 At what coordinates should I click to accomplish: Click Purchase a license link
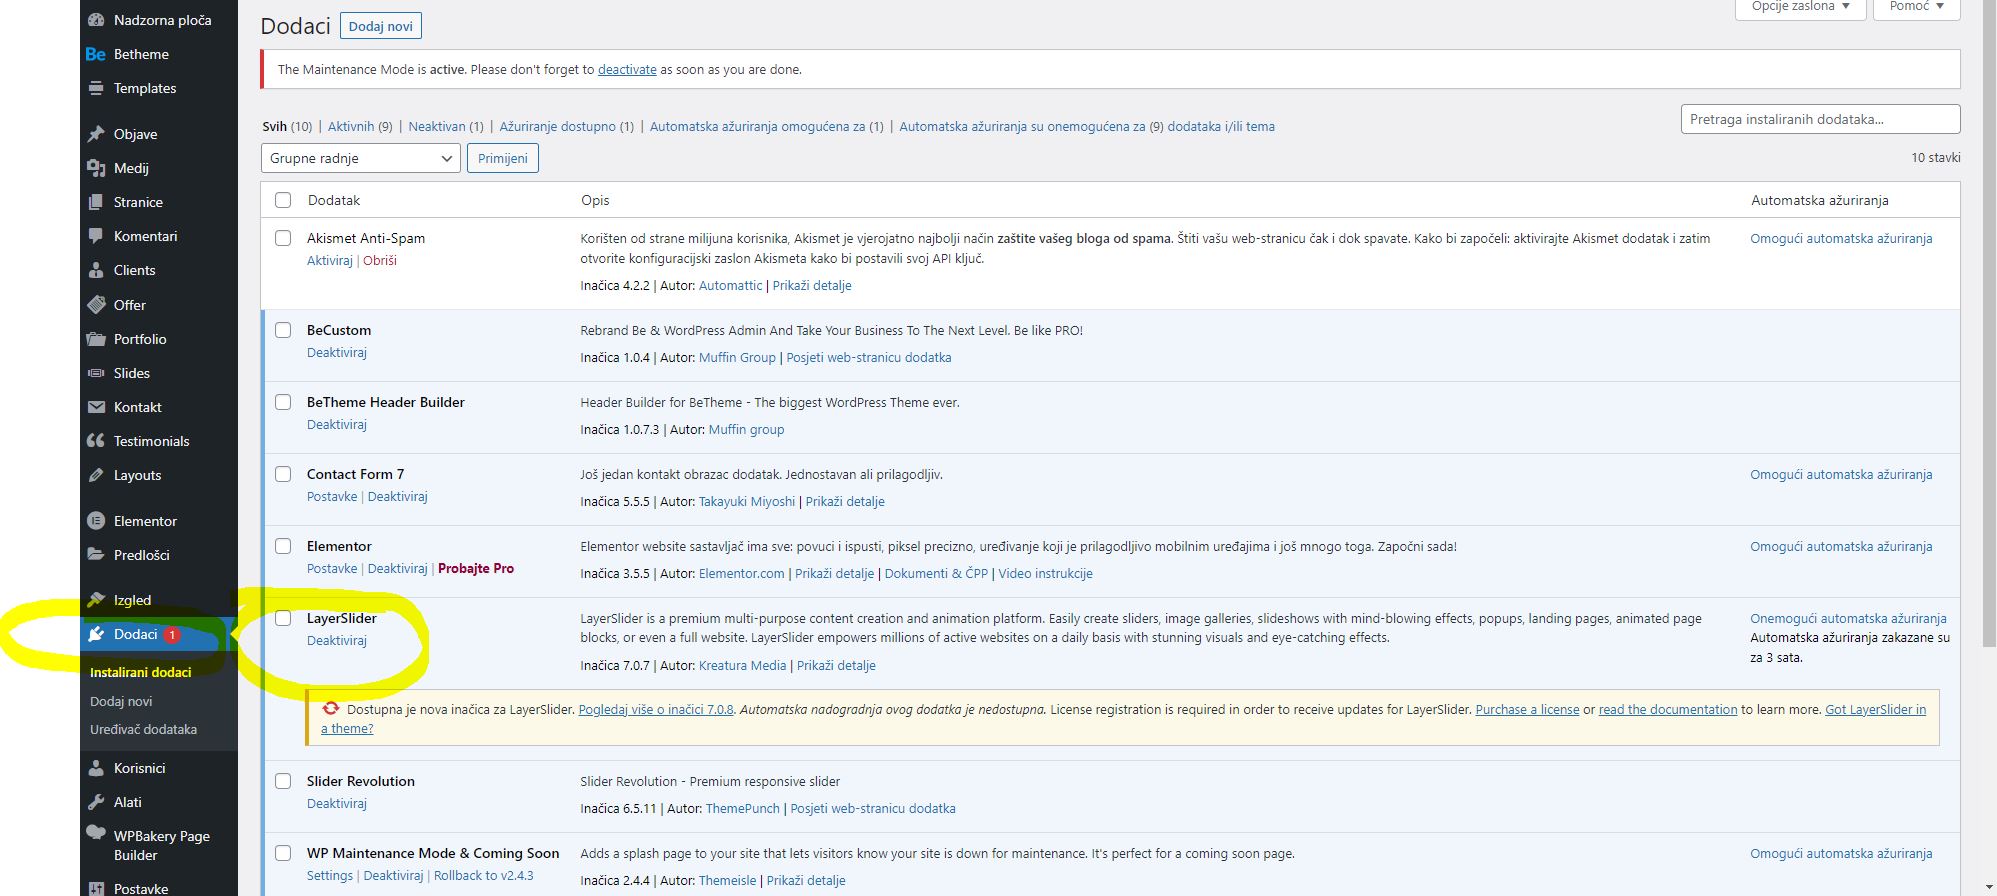pos(1527,709)
